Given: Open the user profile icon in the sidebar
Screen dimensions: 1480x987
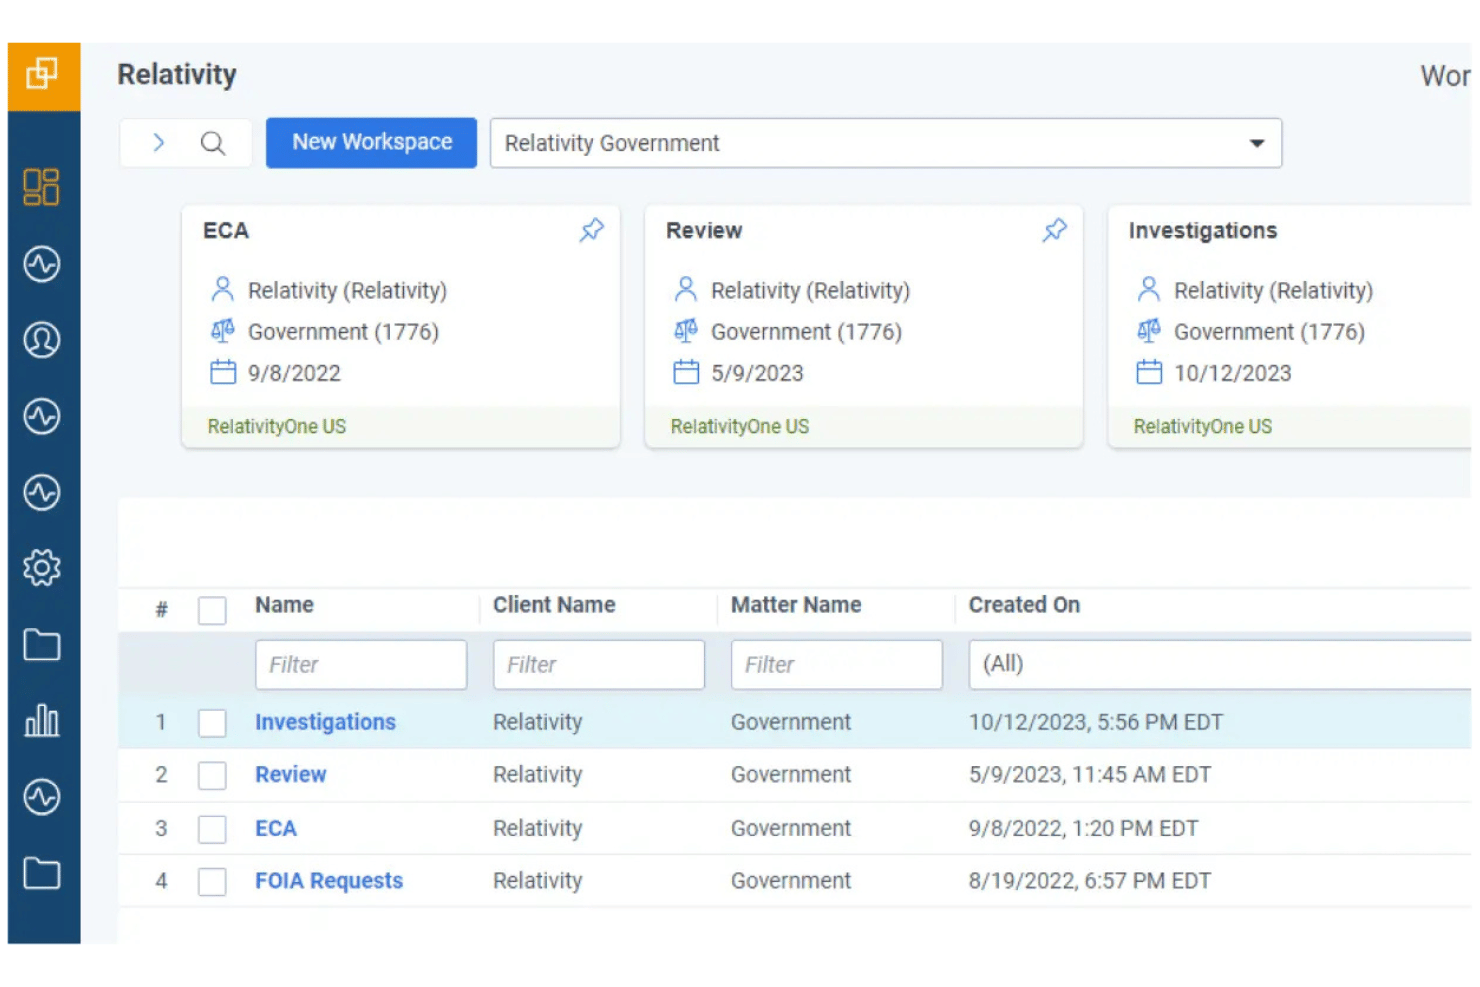Looking at the screenshot, I should pyautogui.click(x=42, y=340).
